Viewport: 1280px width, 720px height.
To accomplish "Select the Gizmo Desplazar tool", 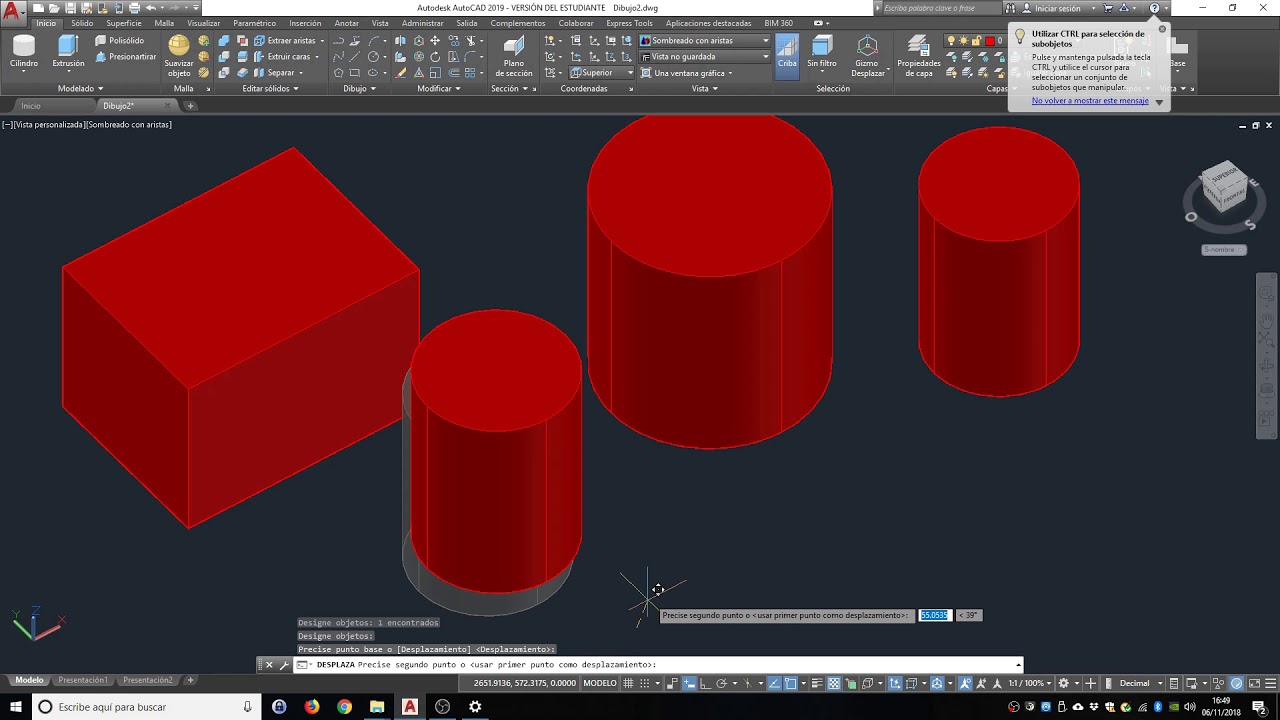I will pos(868,56).
